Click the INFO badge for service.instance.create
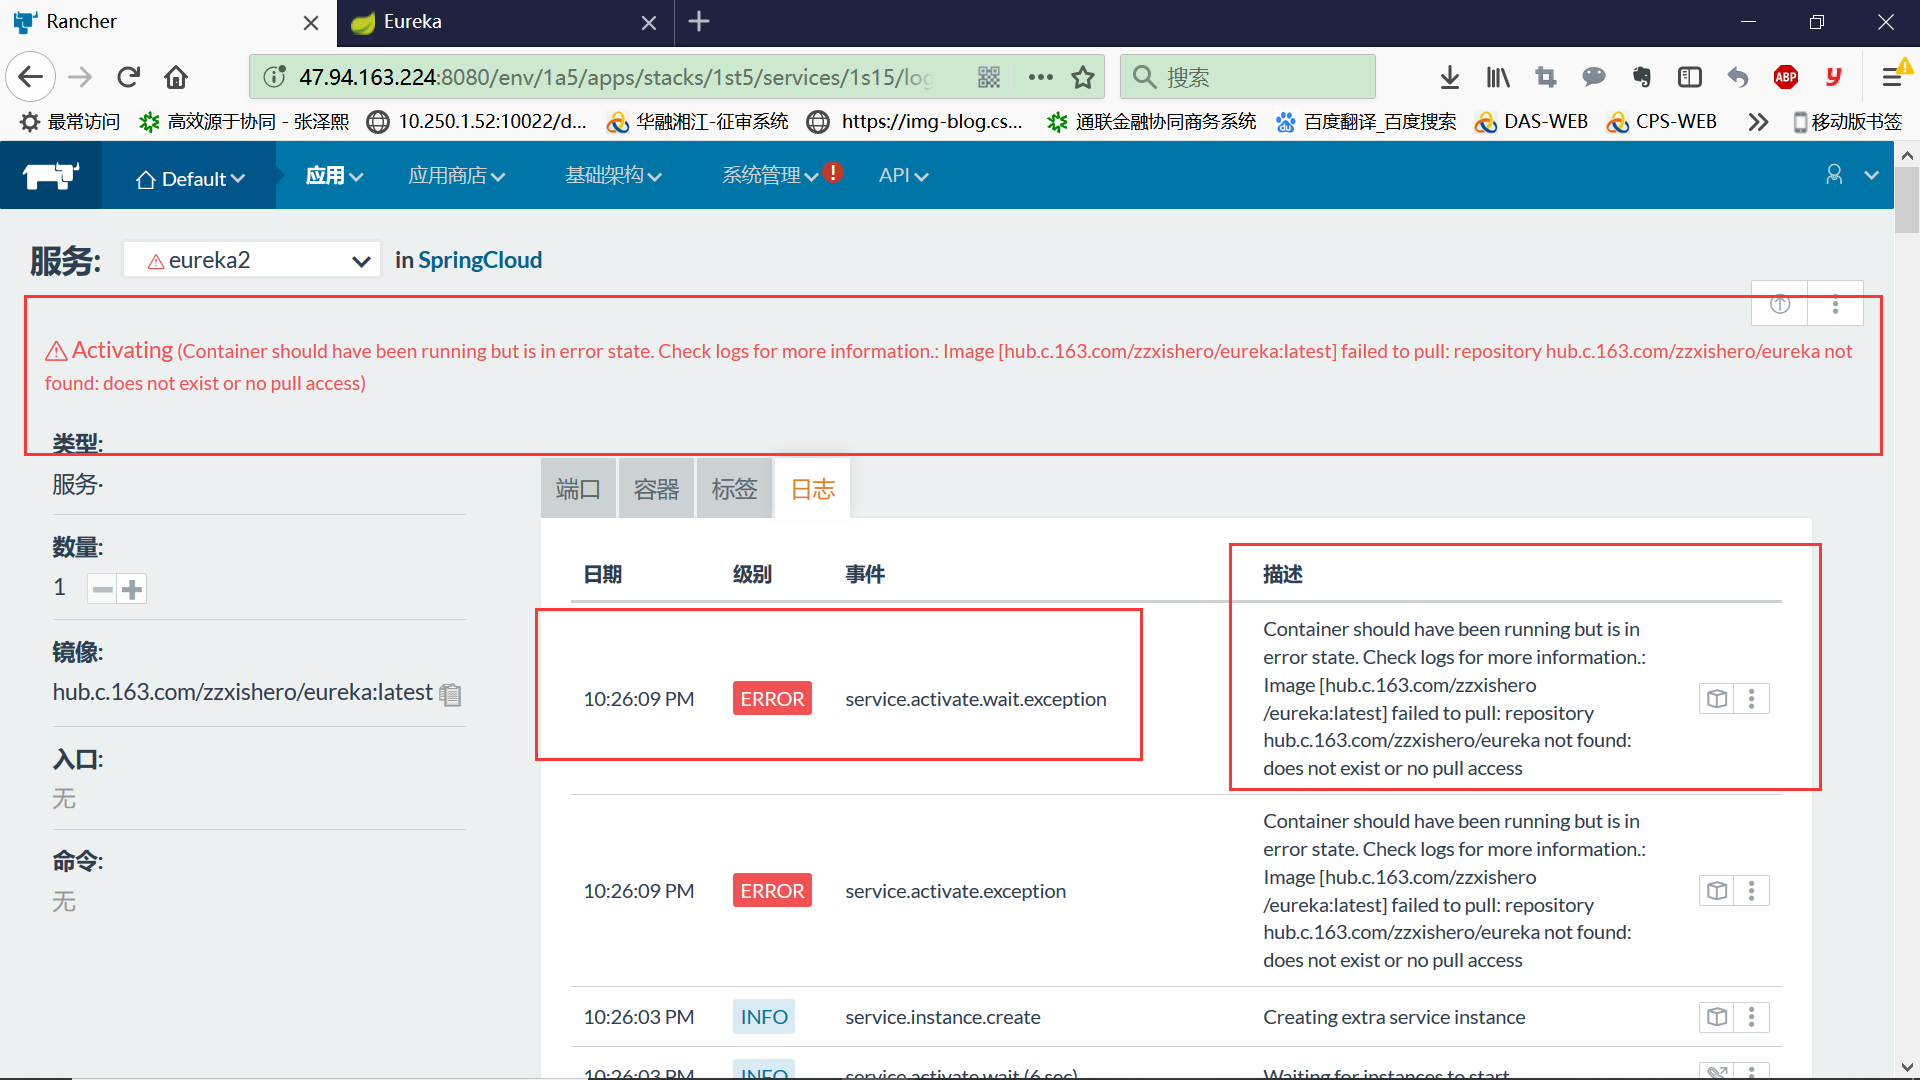The height and width of the screenshot is (1080, 1920). pyautogui.click(x=764, y=1016)
